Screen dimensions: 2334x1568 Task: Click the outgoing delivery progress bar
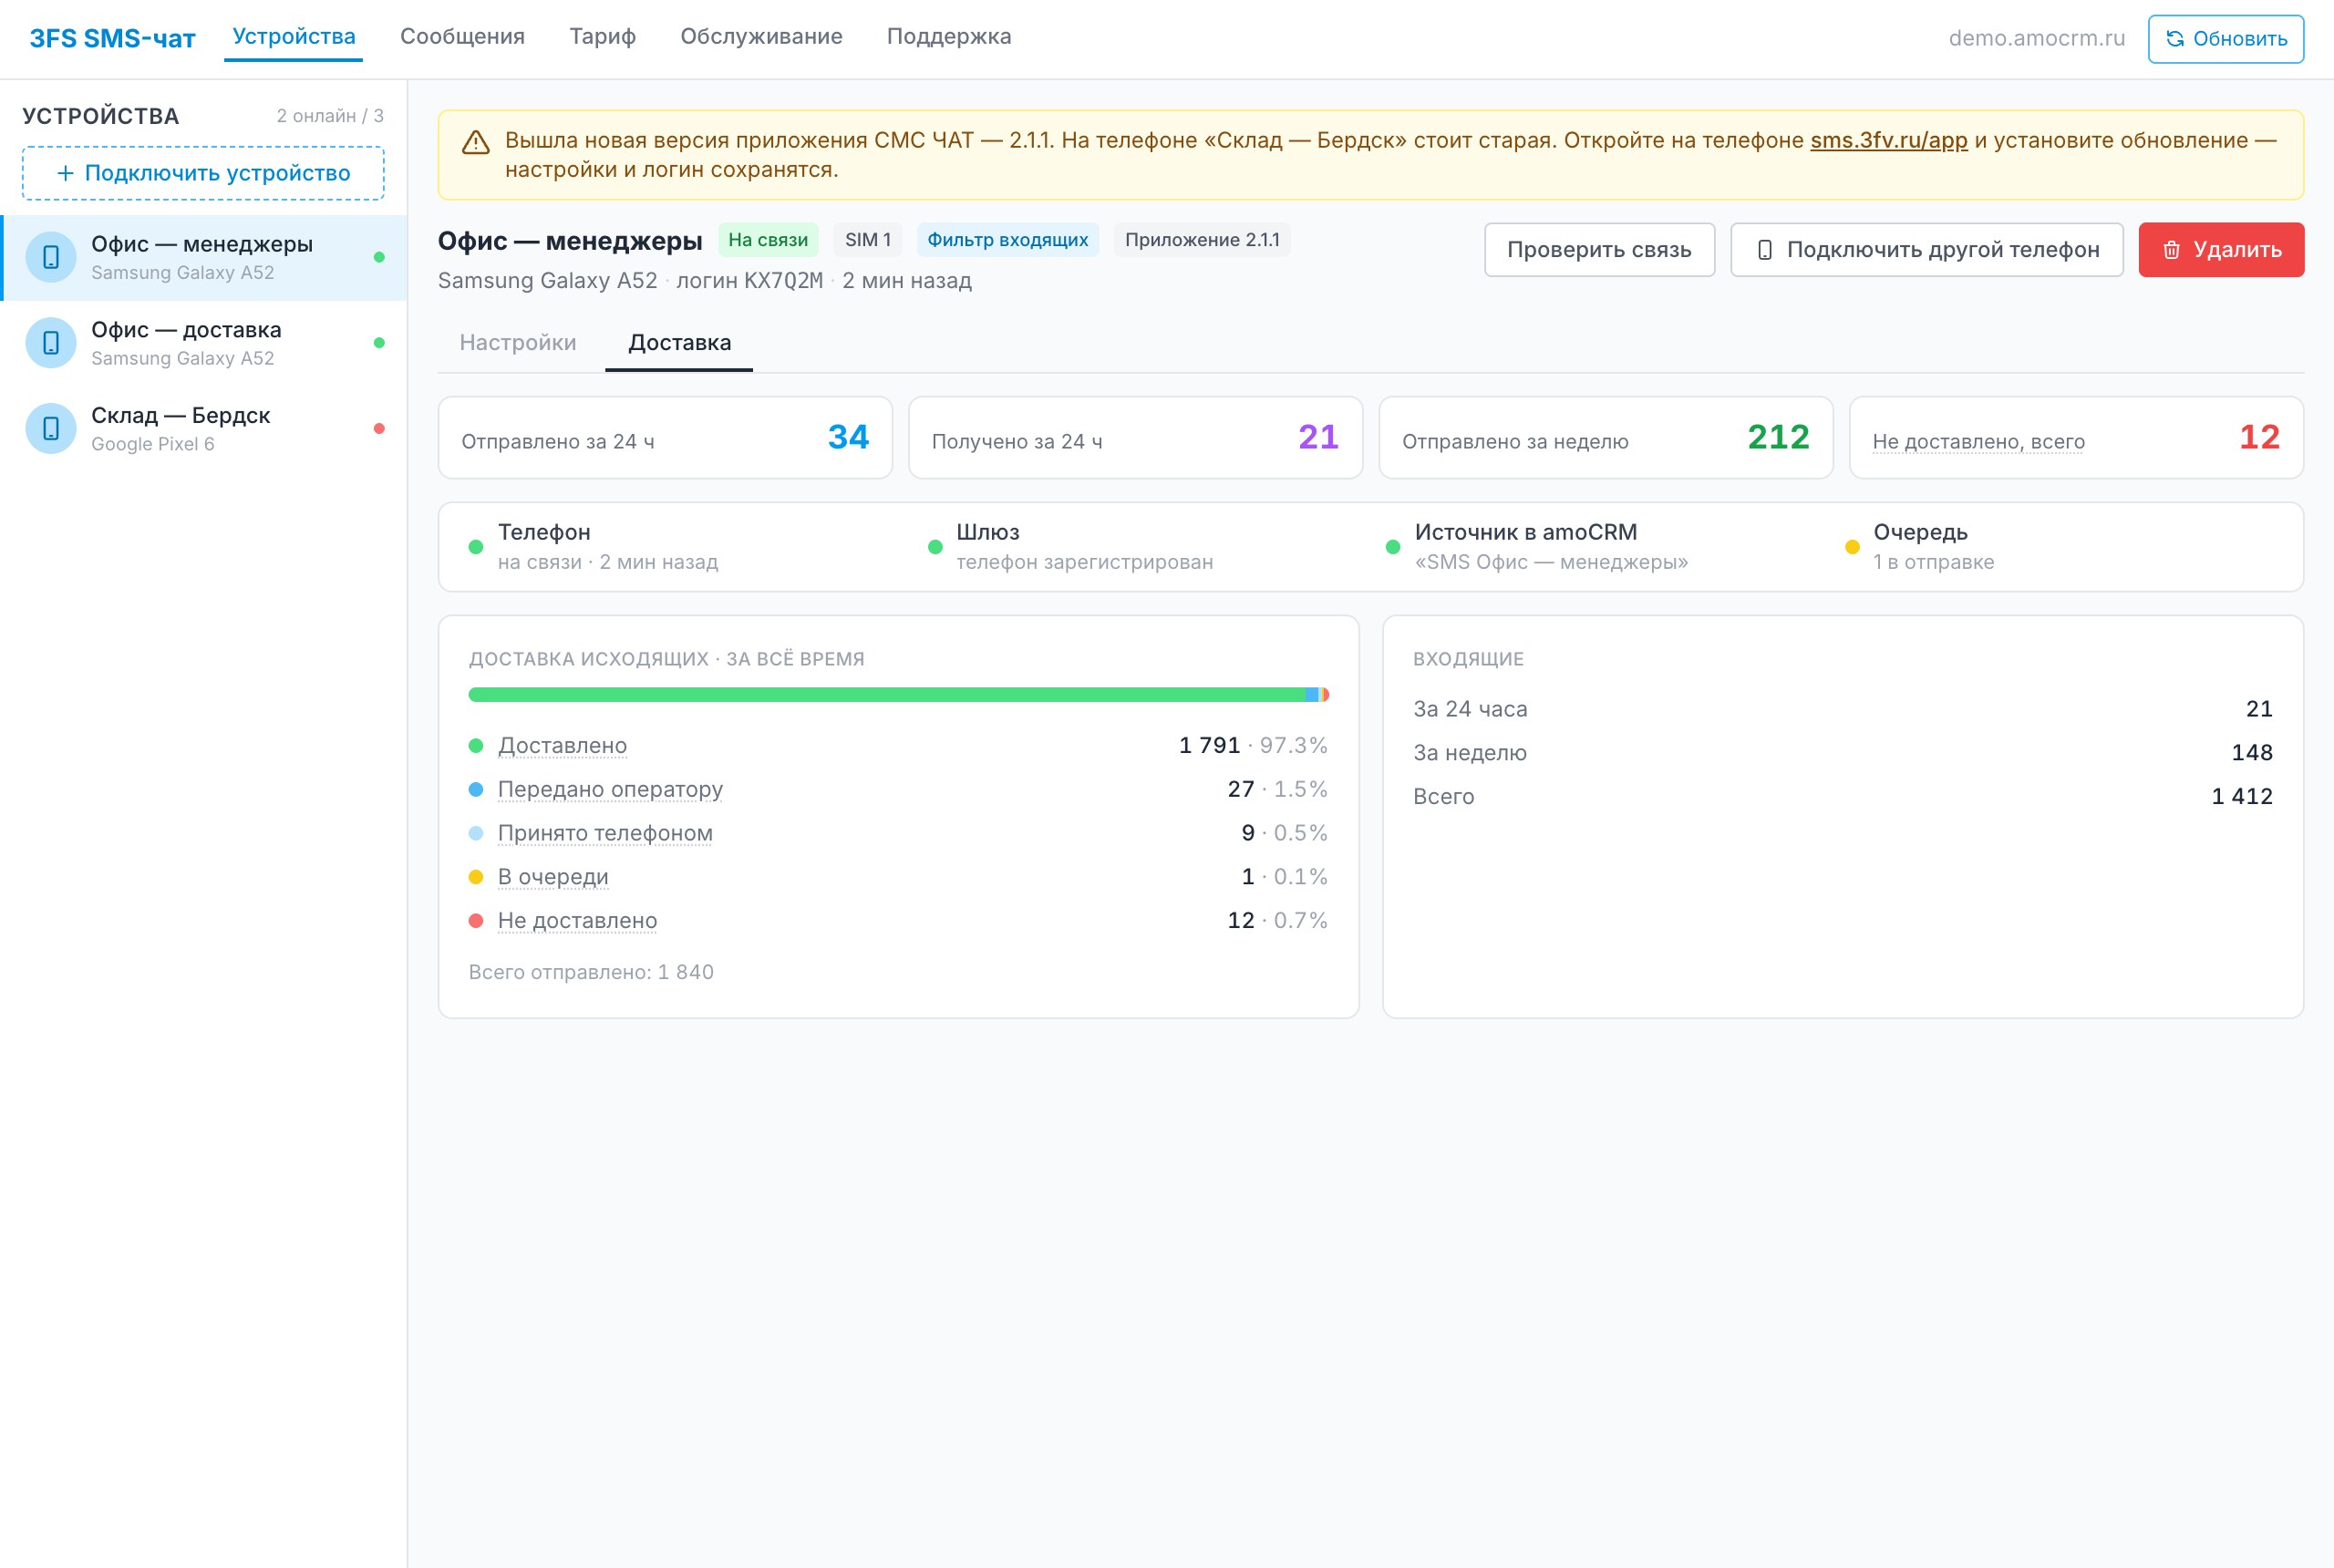pyautogui.click(x=898, y=695)
